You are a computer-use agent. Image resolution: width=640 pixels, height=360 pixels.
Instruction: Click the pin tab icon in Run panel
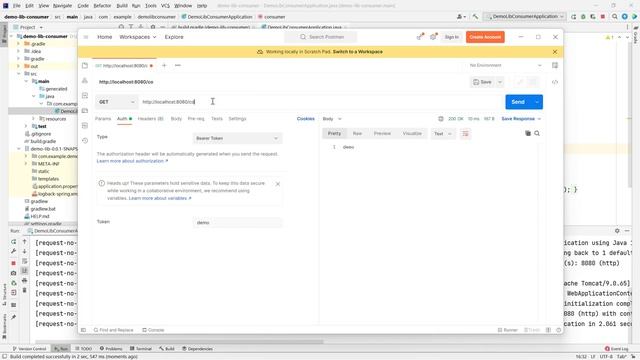[x=13, y=317]
